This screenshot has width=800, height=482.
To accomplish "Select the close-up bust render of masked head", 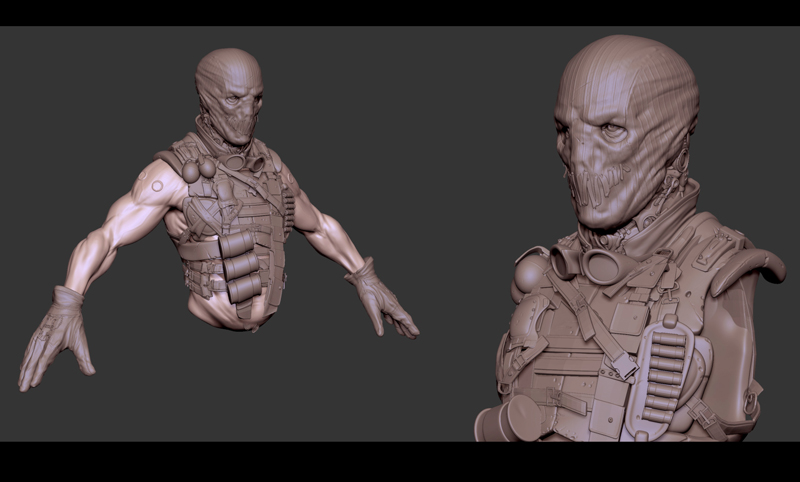I will (630, 238).
